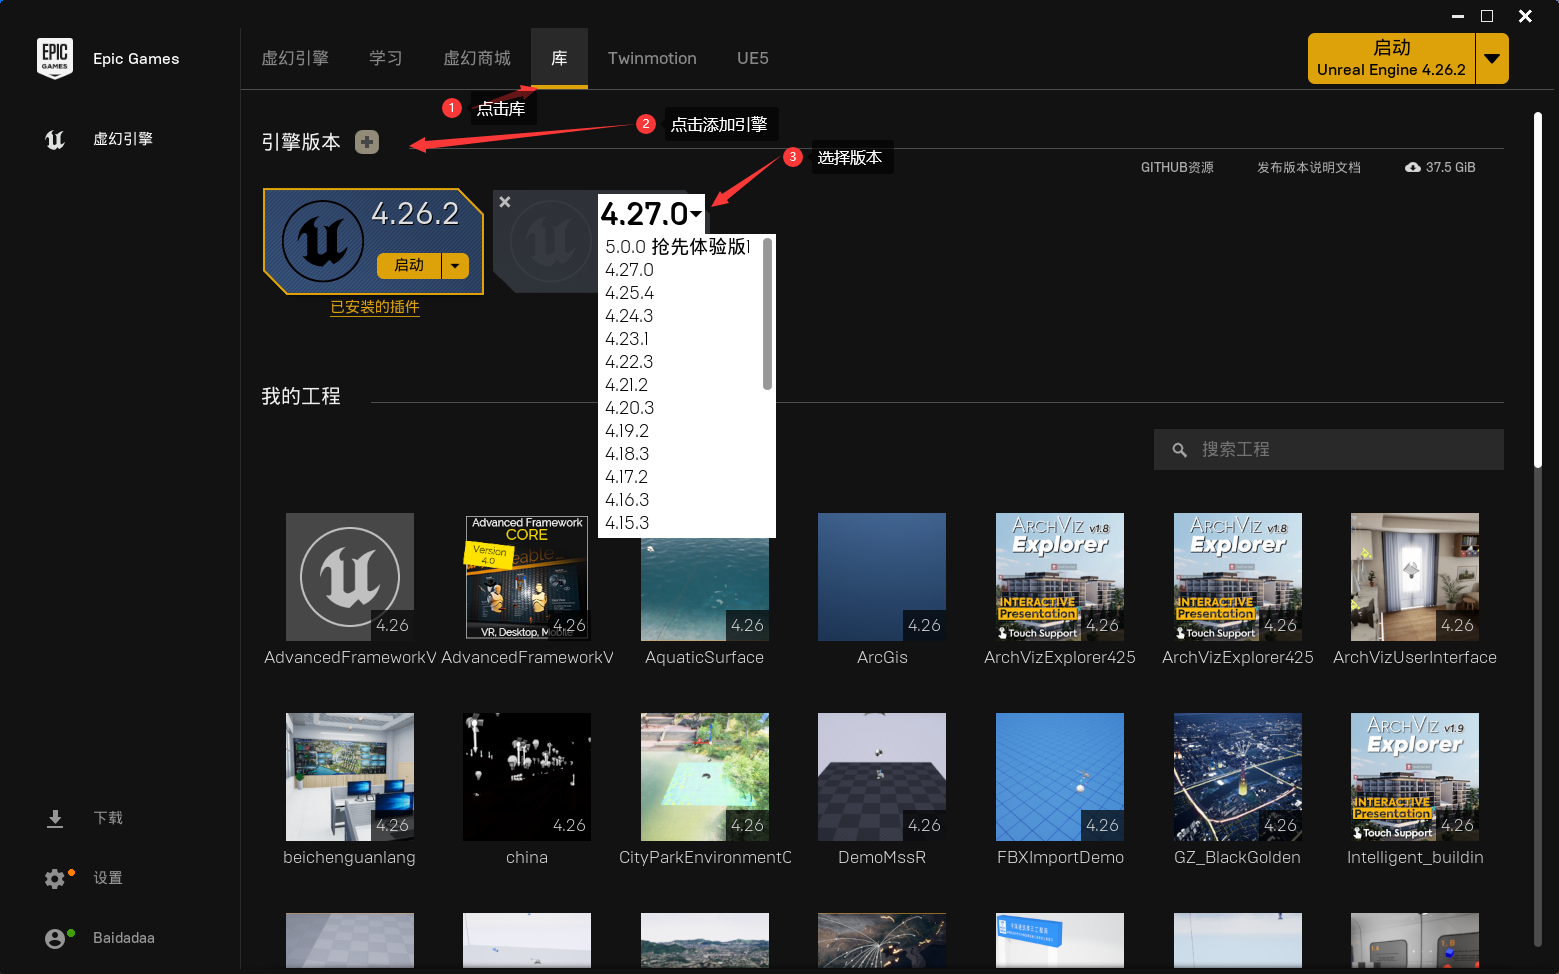The width and height of the screenshot is (1559, 974).
Task: Click the version list scrollbar thumb
Action: (x=767, y=313)
